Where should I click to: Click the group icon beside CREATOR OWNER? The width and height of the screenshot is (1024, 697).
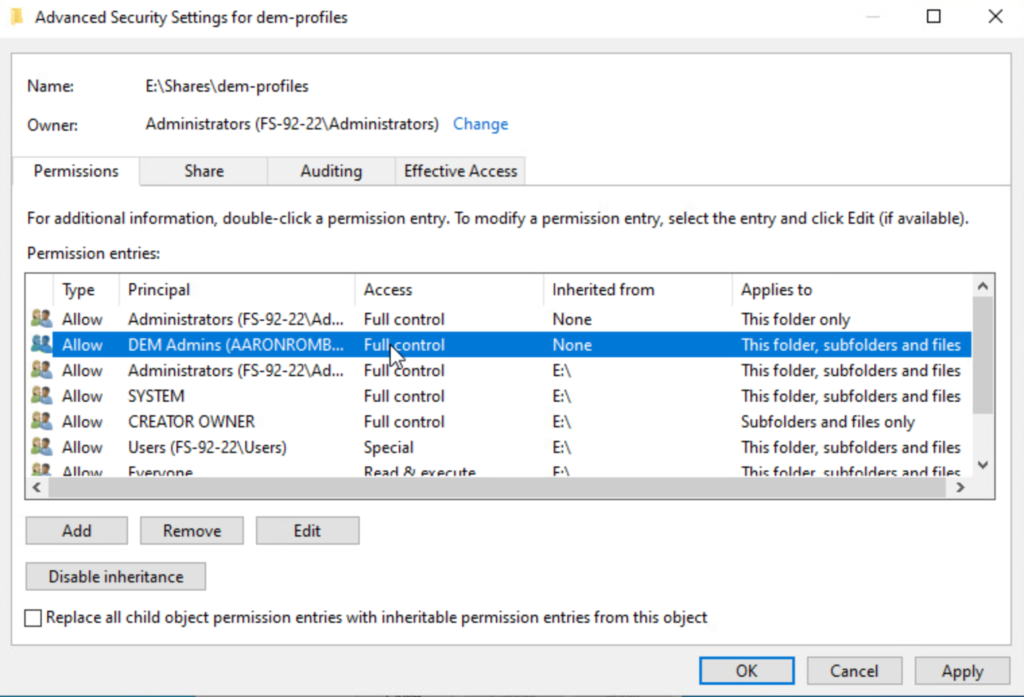coord(41,421)
